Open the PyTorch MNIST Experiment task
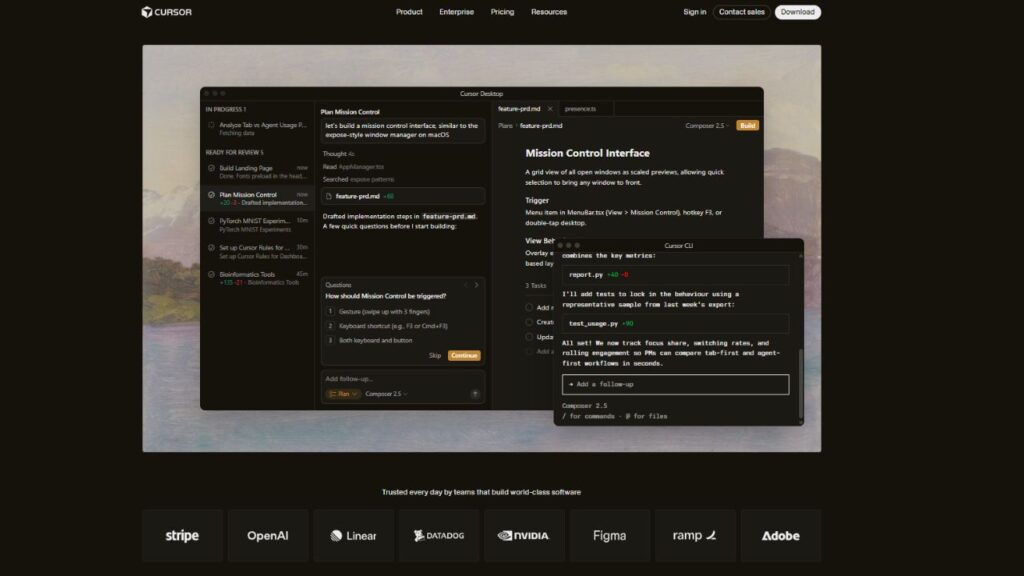The image size is (1024, 576). pyautogui.click(x=257, y=225)
